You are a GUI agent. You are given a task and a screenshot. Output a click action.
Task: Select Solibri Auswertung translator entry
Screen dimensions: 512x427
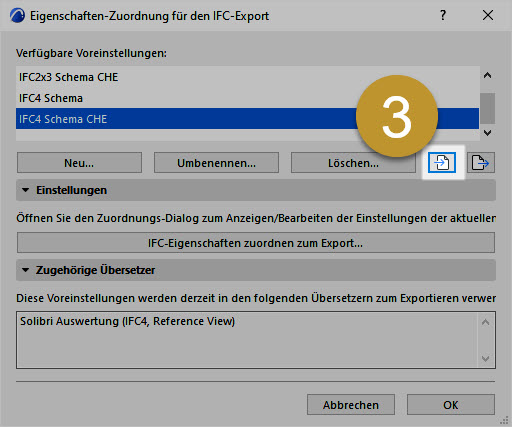(127, 321)
